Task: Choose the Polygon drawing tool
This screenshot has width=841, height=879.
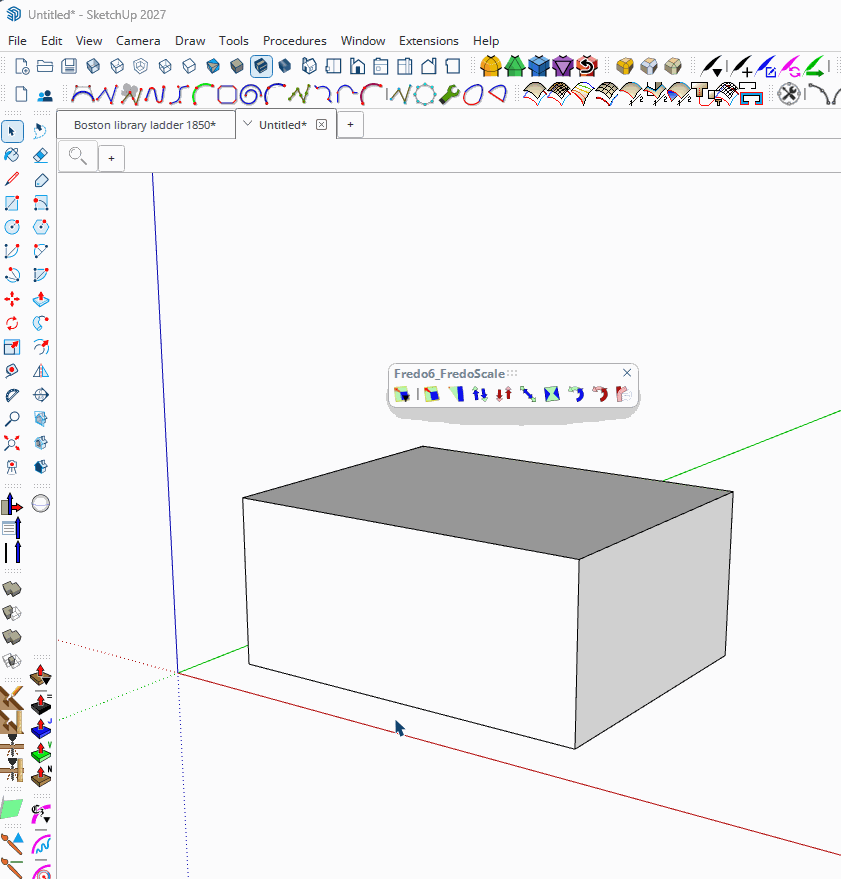Action: [x=40, y=227]
